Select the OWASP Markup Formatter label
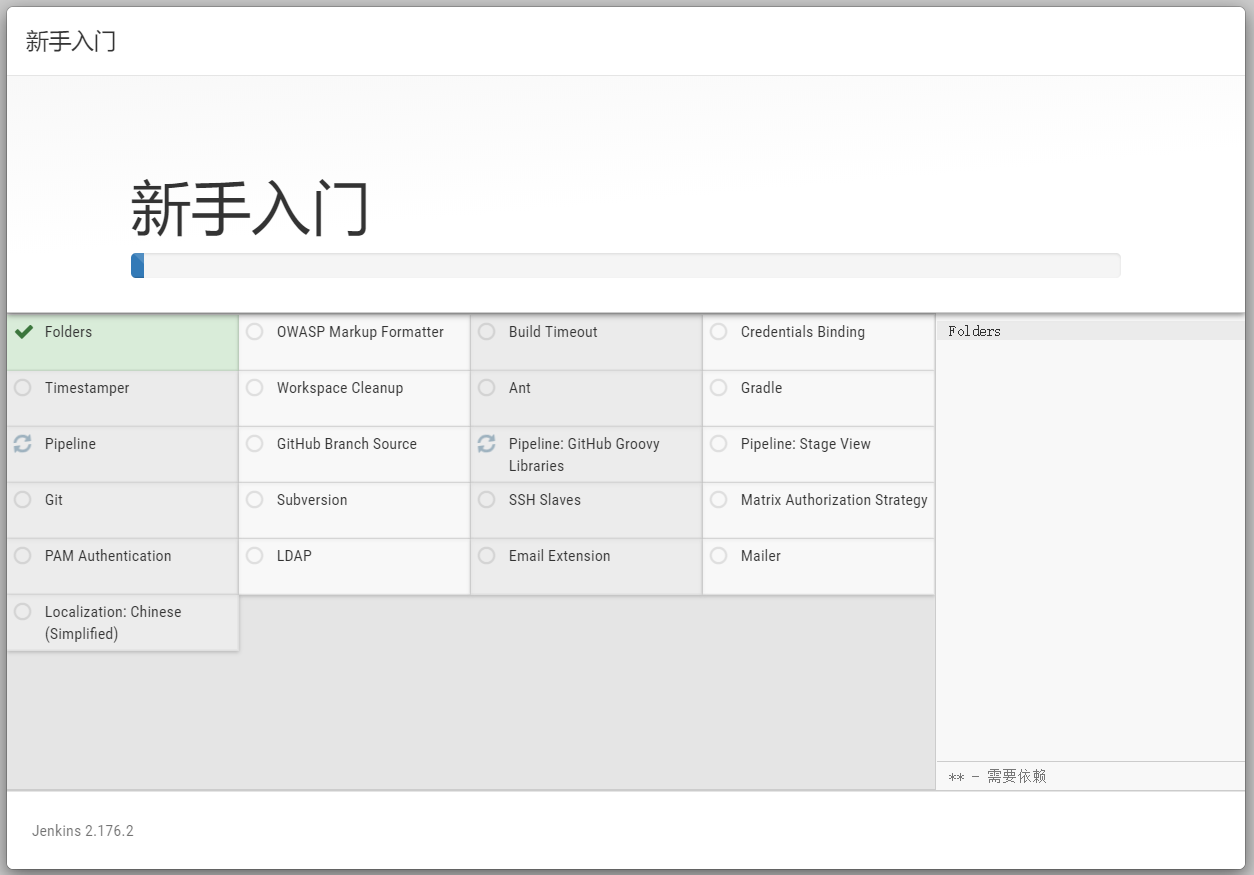1254x875 pixels. (x=360, y=332)
